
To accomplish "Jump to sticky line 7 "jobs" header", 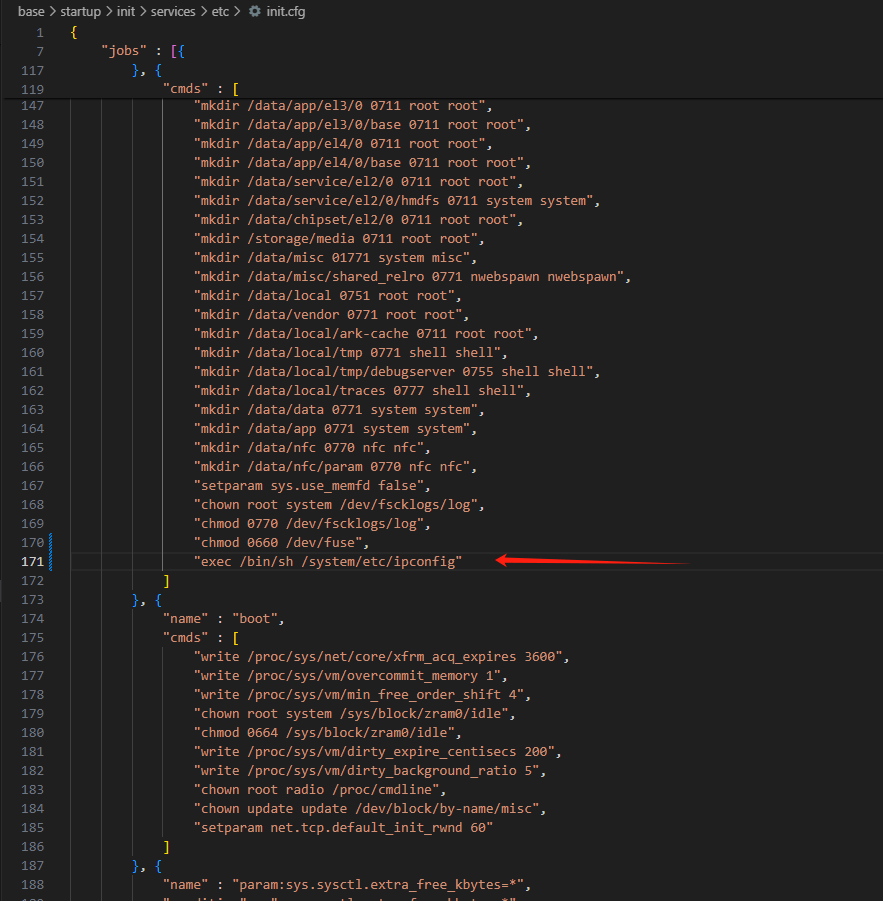I will (x=143, y=51).
